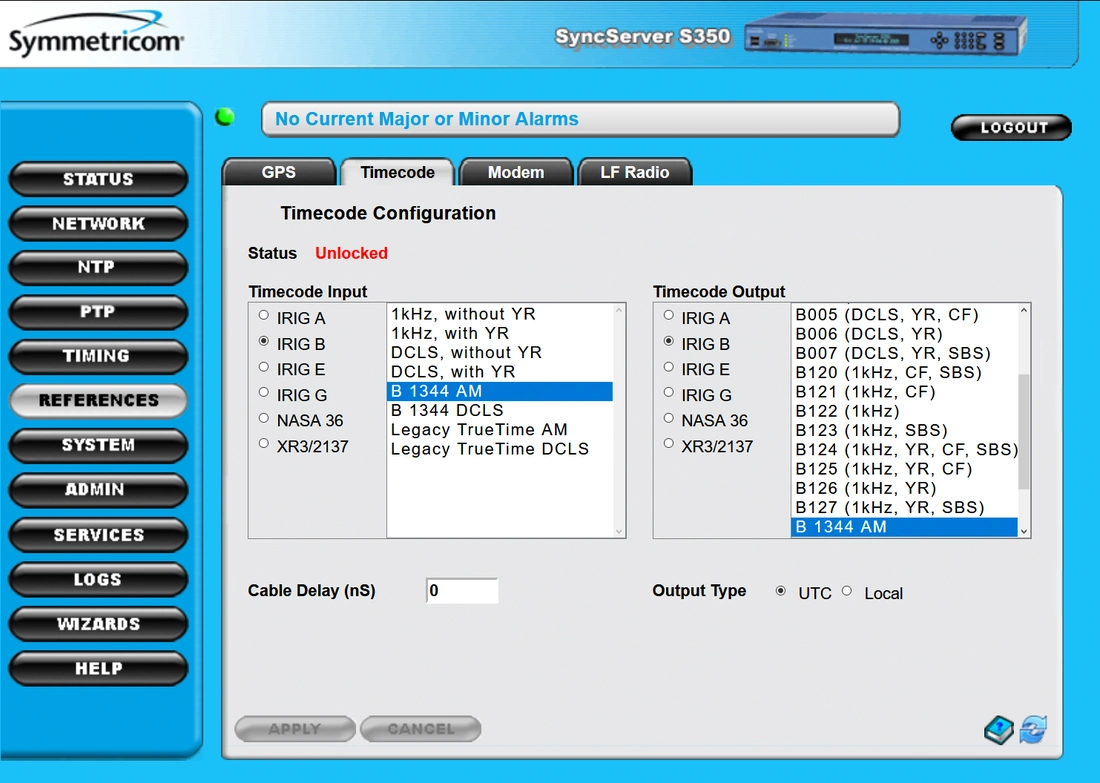The height and width of the screenshot is (783, 1100).
Task: Click the LOGOUT button
Action: click(1012, 128)
